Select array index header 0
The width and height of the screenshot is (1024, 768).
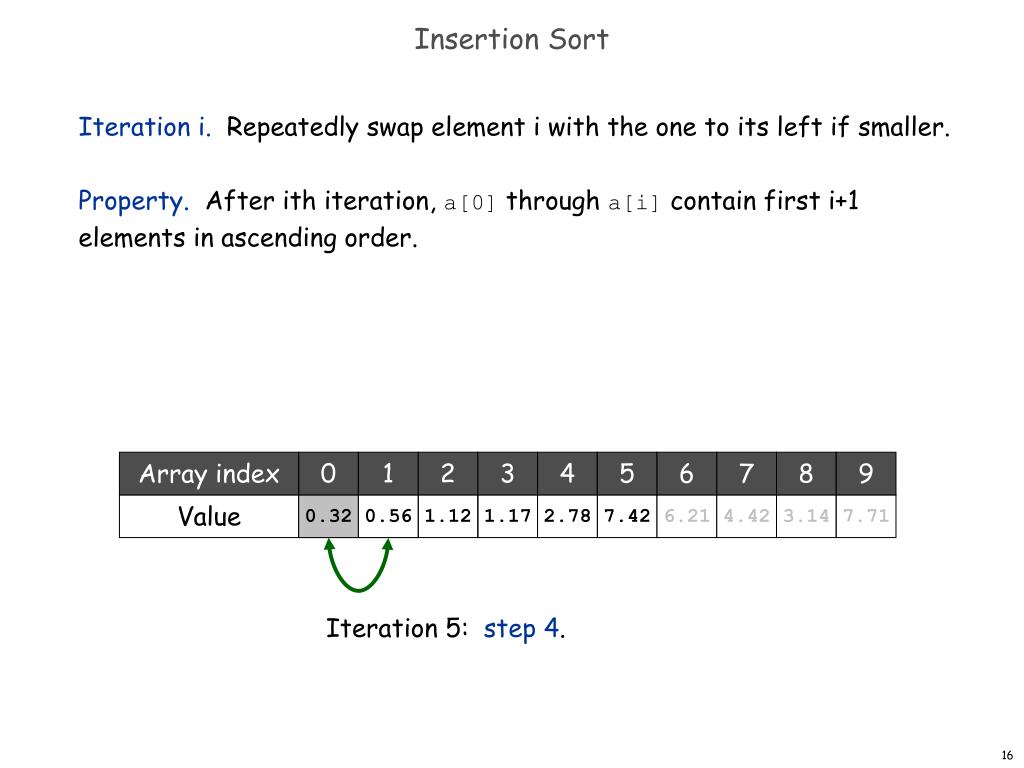tap(328, 473)
